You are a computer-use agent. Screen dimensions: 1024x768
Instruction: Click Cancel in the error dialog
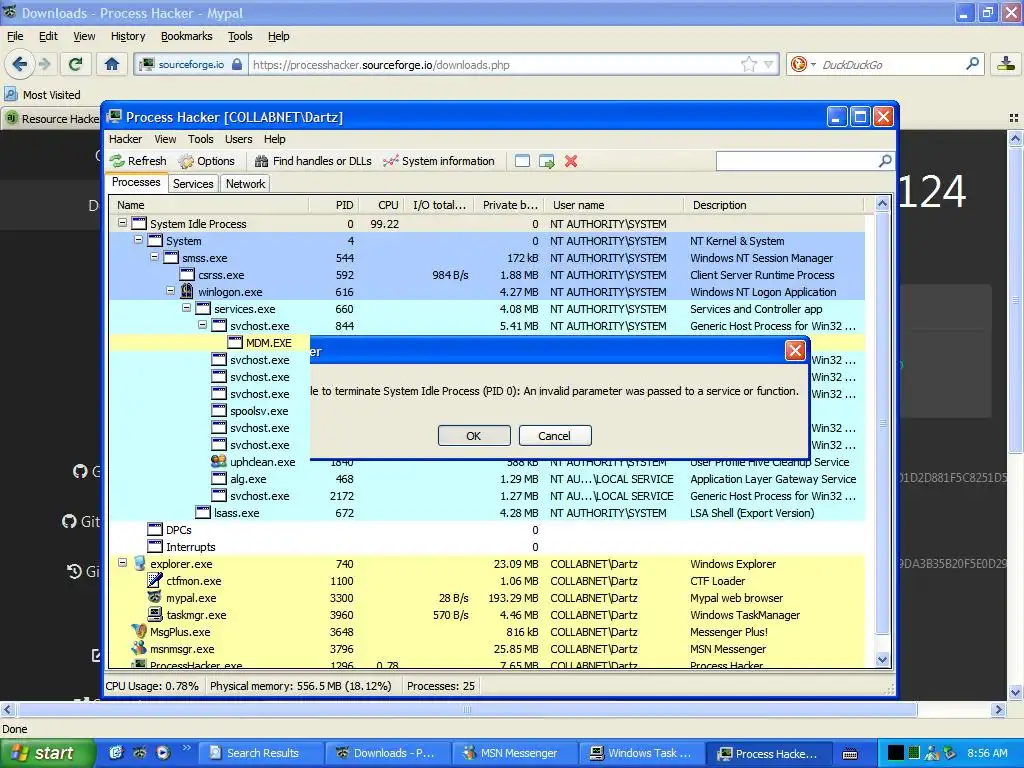554,436
